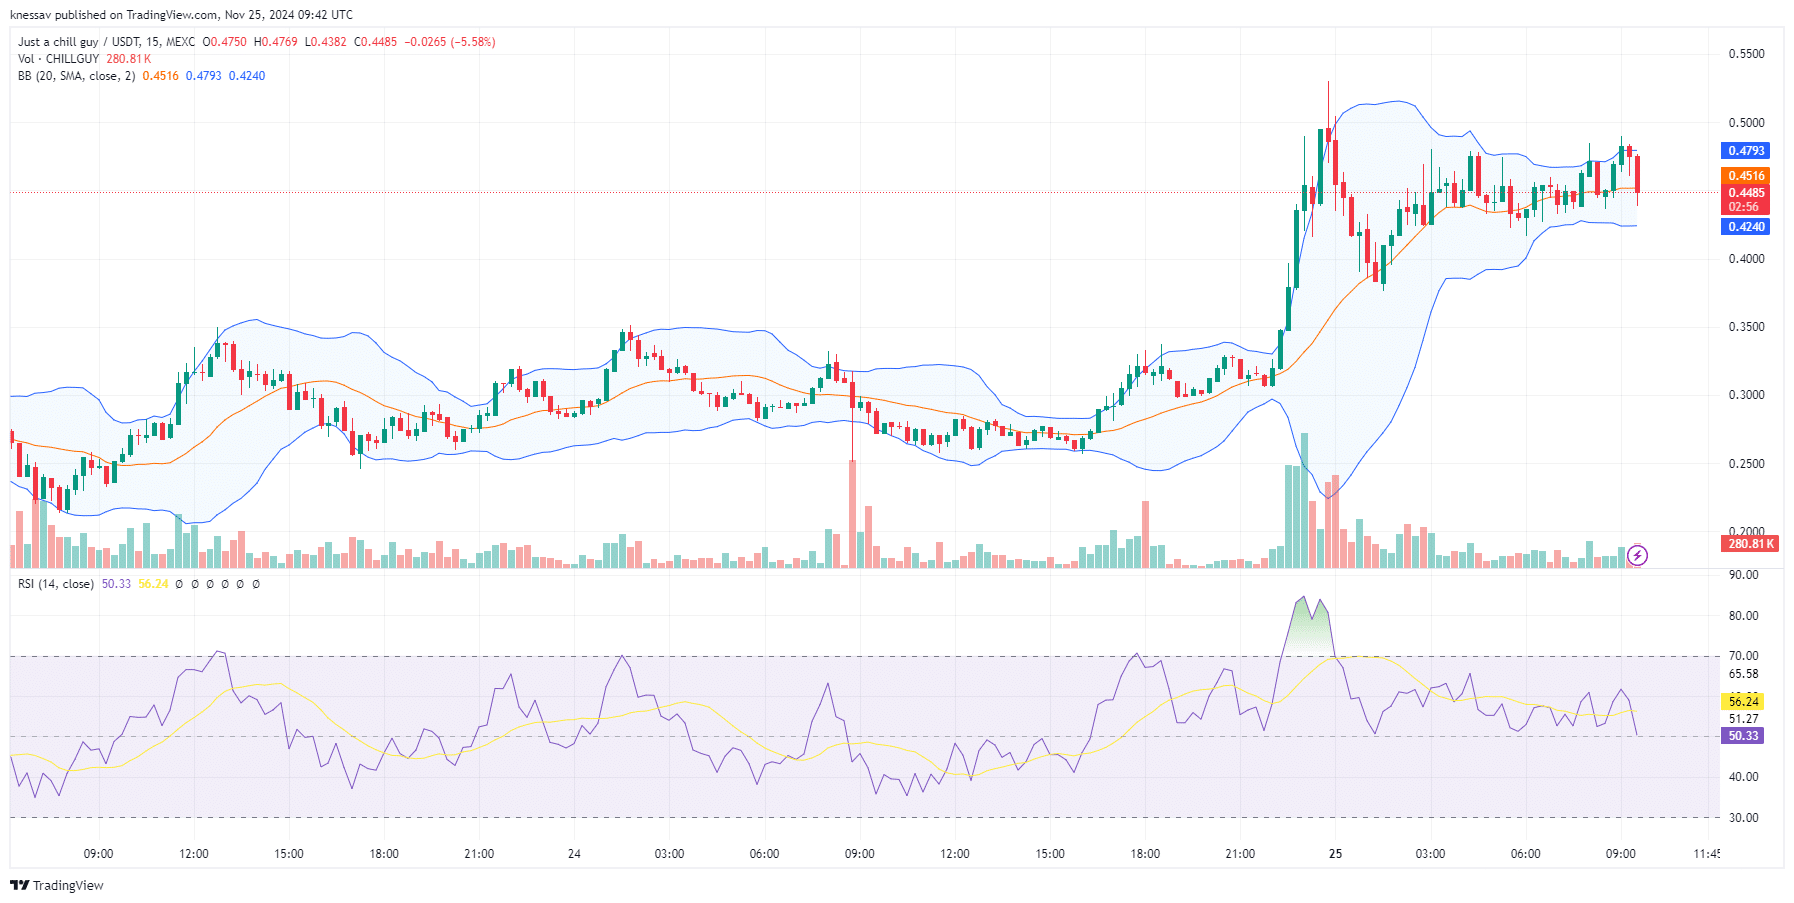Click the orange 0.4516 basis price label
Viewport: 1794px width, 903px height.
[x=1746, y=176]
